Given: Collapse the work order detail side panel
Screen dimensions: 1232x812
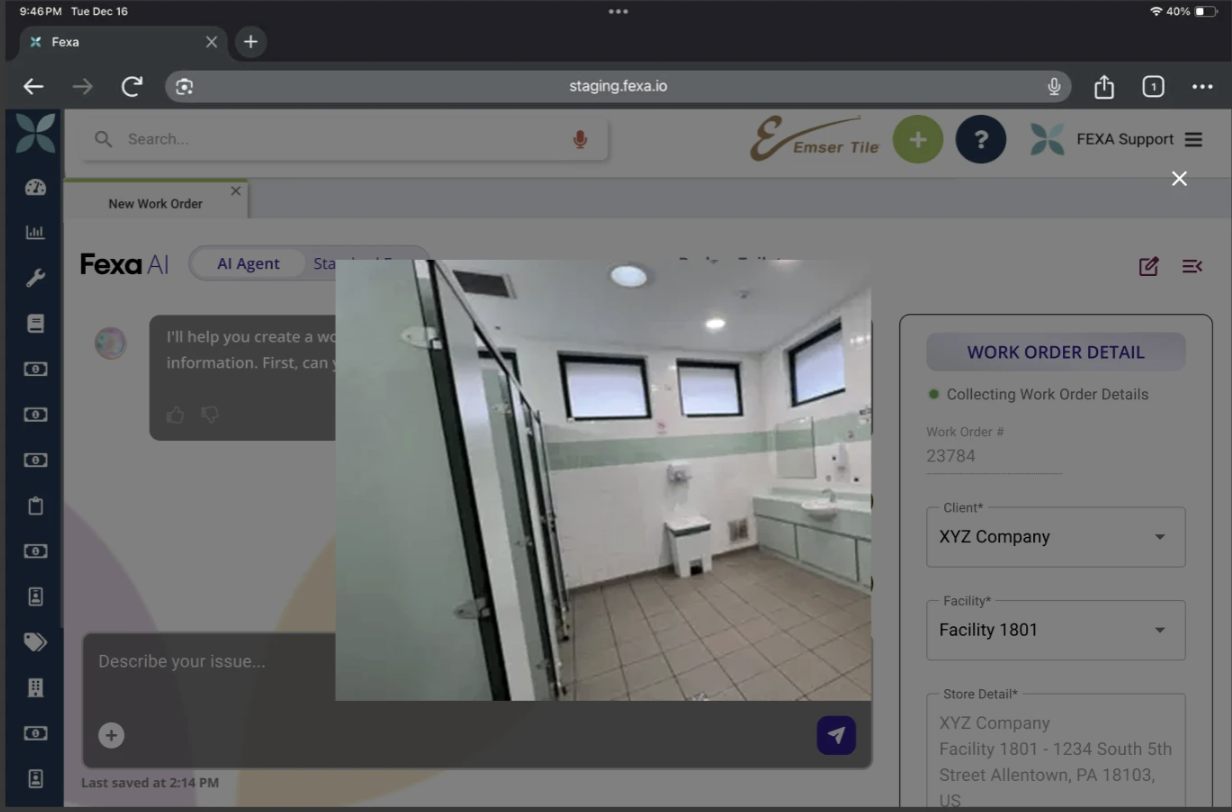Looking at the screenshot, I should 1191,266.
